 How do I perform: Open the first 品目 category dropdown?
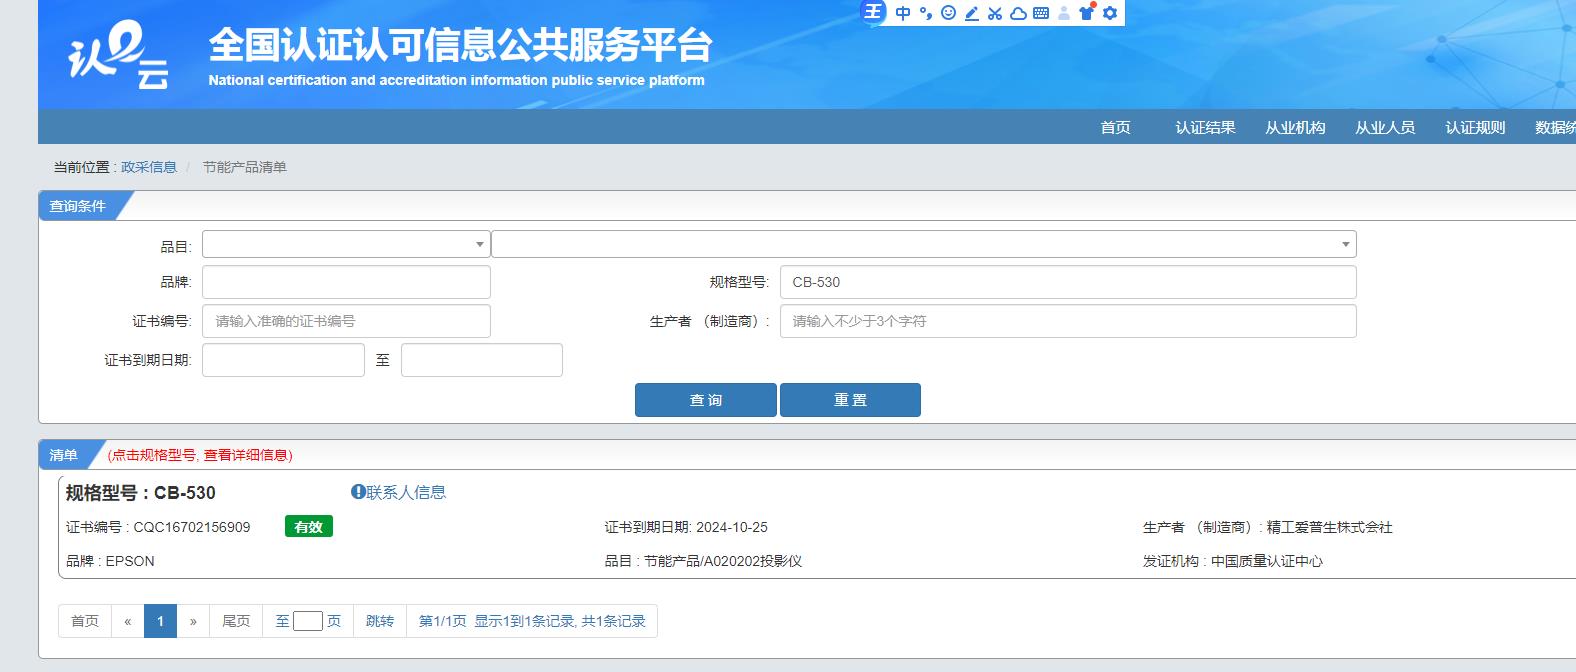(346, 244)
